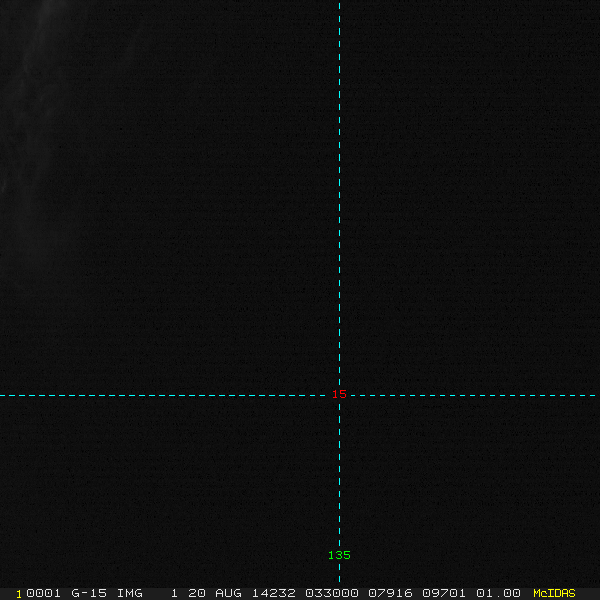Click the line value 07916

pyautogui.click(x=390, y=593)
